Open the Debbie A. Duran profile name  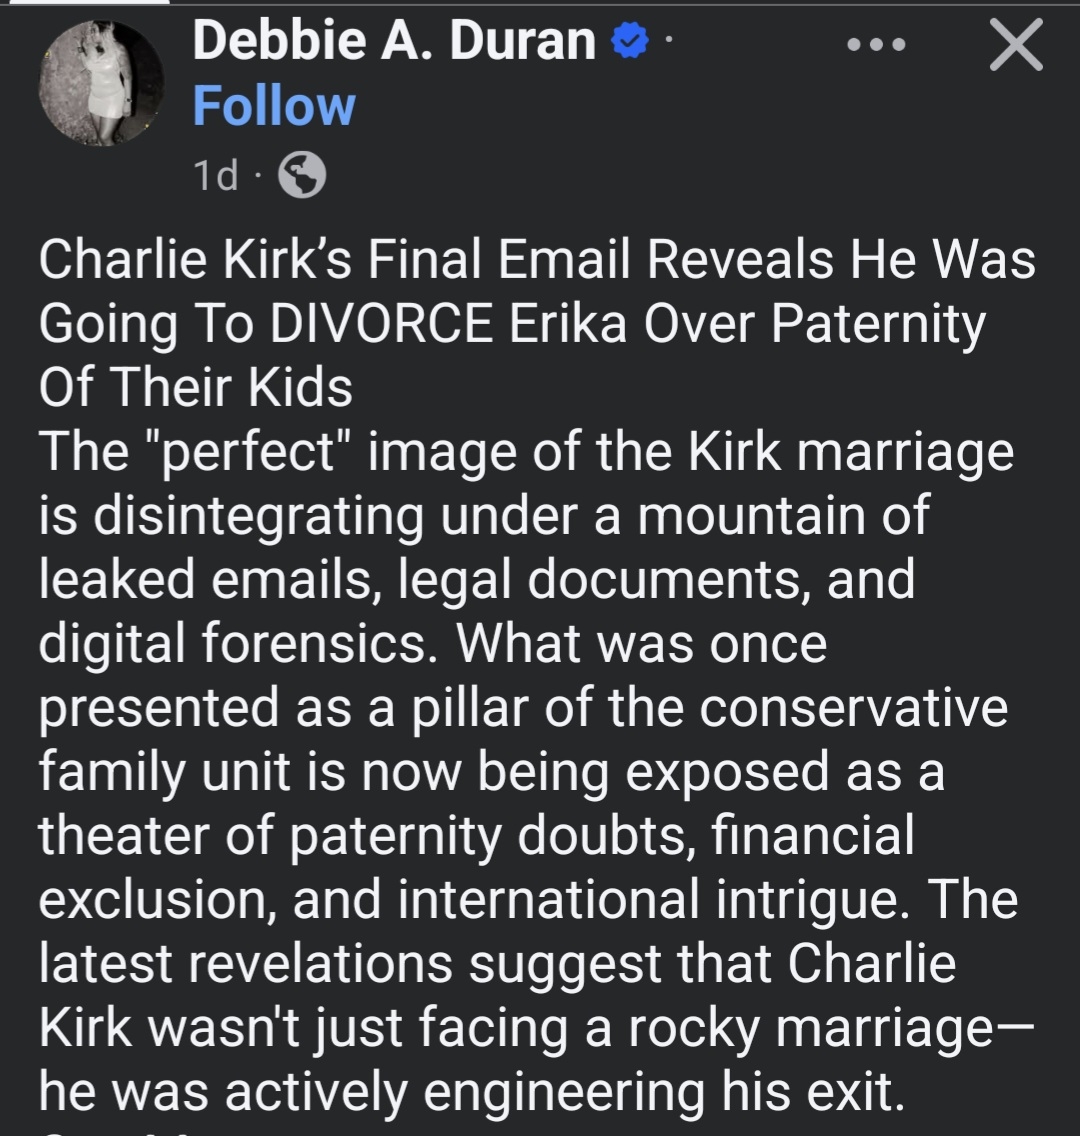(394, 43)
